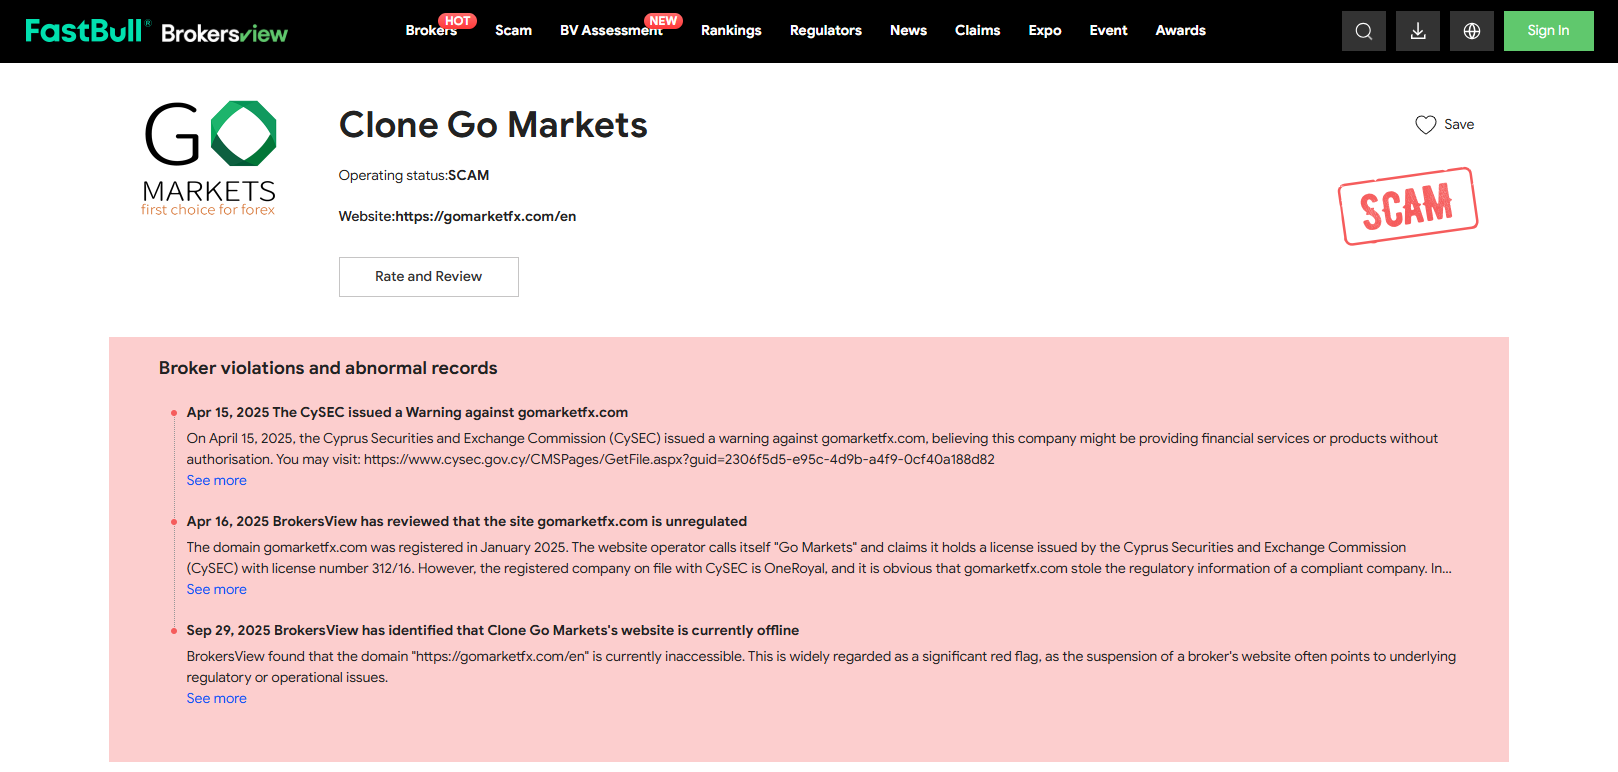Expand See more under website offline record

tap(216, 699)
